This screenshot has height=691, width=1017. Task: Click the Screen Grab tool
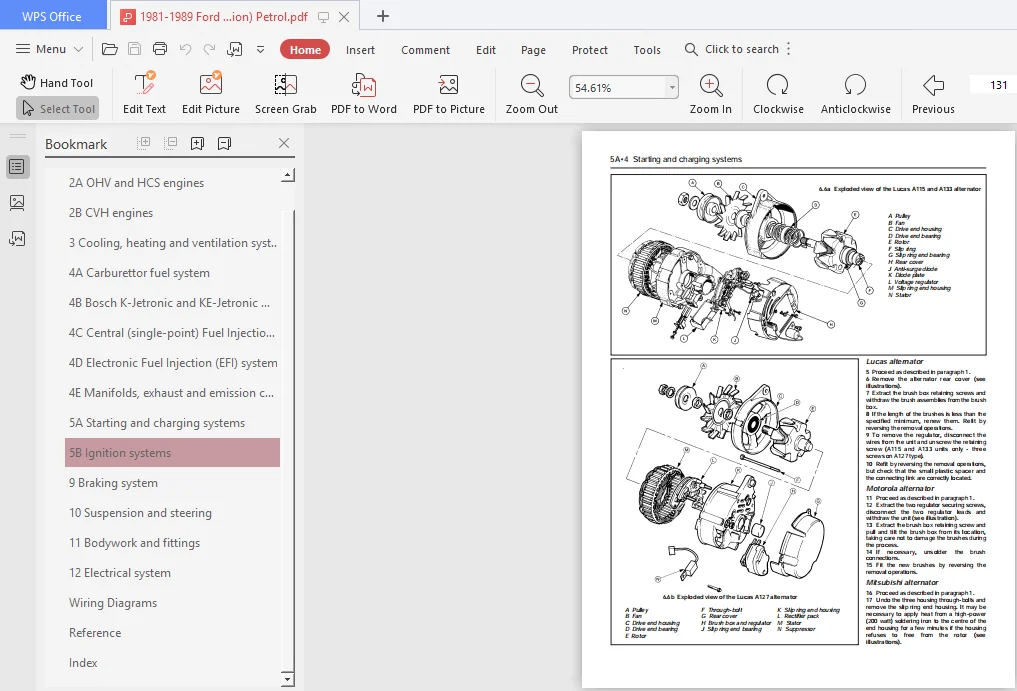point(285,93)
